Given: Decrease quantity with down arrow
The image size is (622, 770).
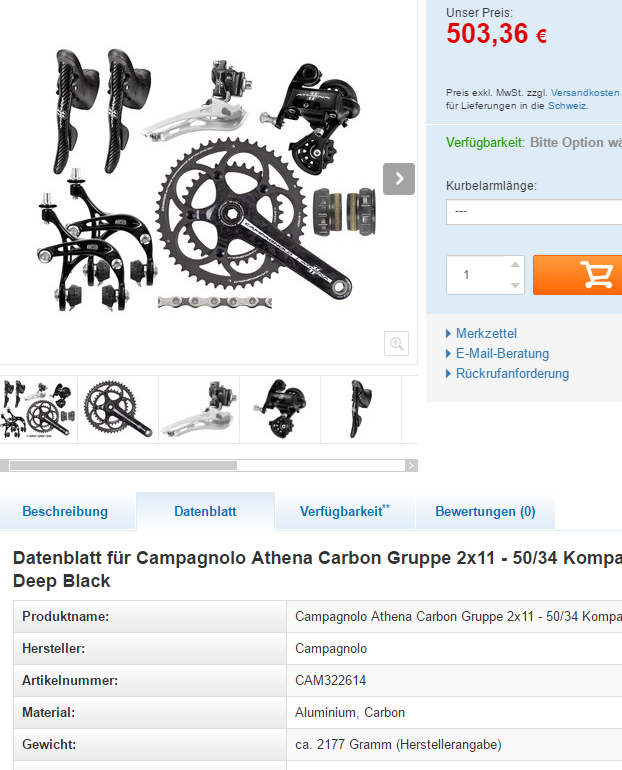Looking at the screenshot, I should point(515,285).
